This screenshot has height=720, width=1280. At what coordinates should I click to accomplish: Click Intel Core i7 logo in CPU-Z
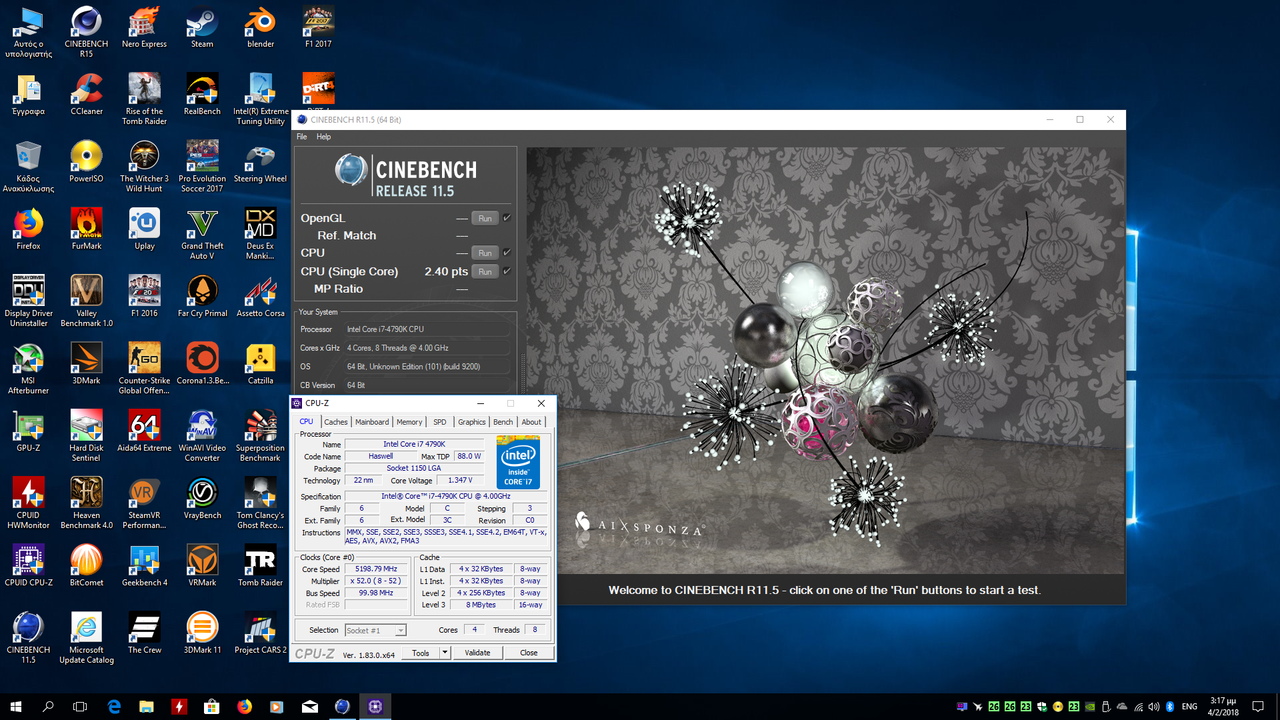pyautogui.click(x=518, y=463)
